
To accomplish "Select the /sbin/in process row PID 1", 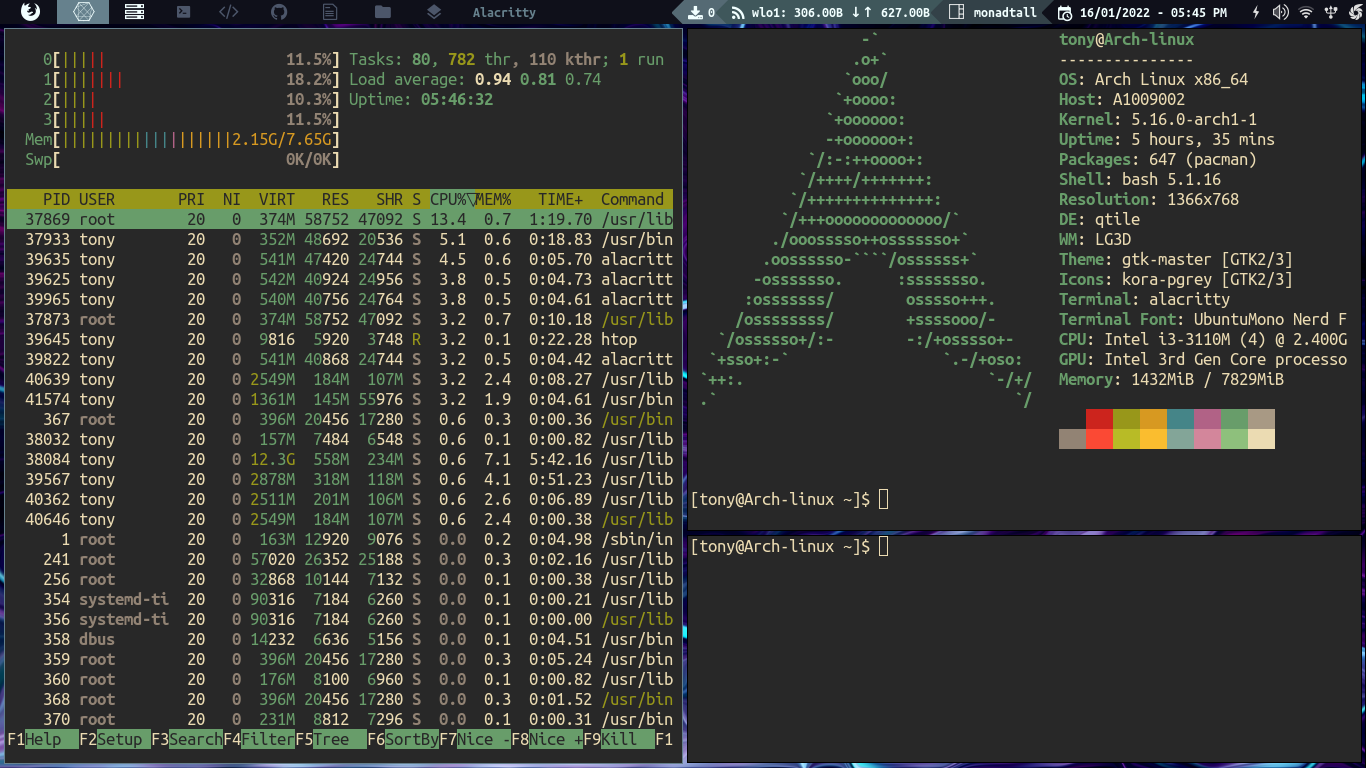I will pos(340,539).
